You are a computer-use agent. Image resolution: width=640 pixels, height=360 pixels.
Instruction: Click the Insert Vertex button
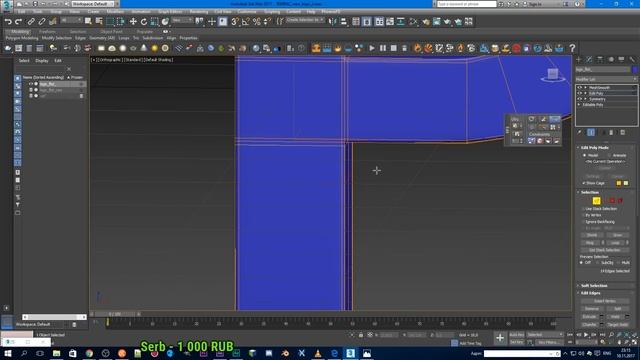coord(605,301)
